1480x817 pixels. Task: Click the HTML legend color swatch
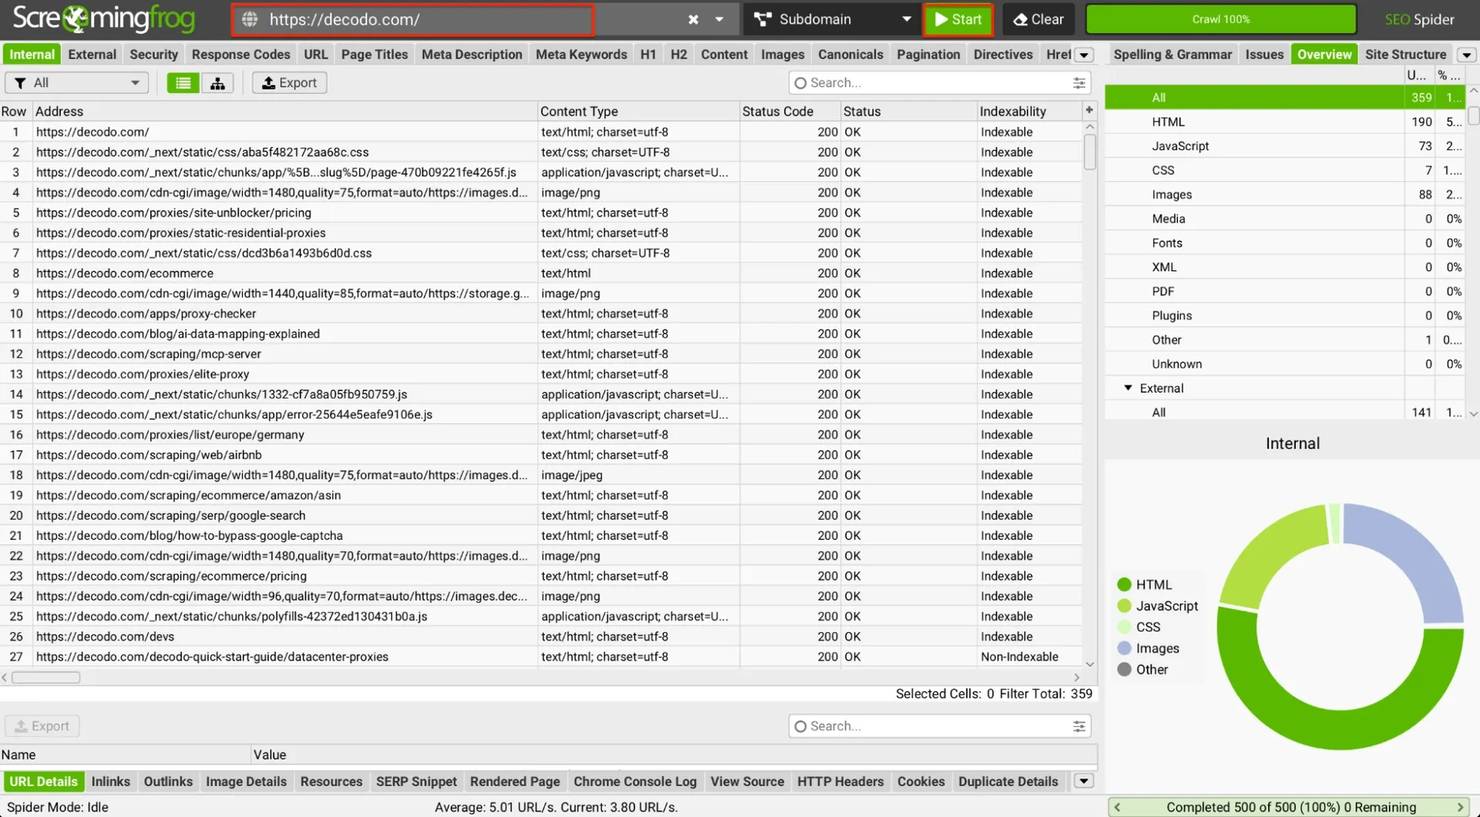tap(1124, 584)
